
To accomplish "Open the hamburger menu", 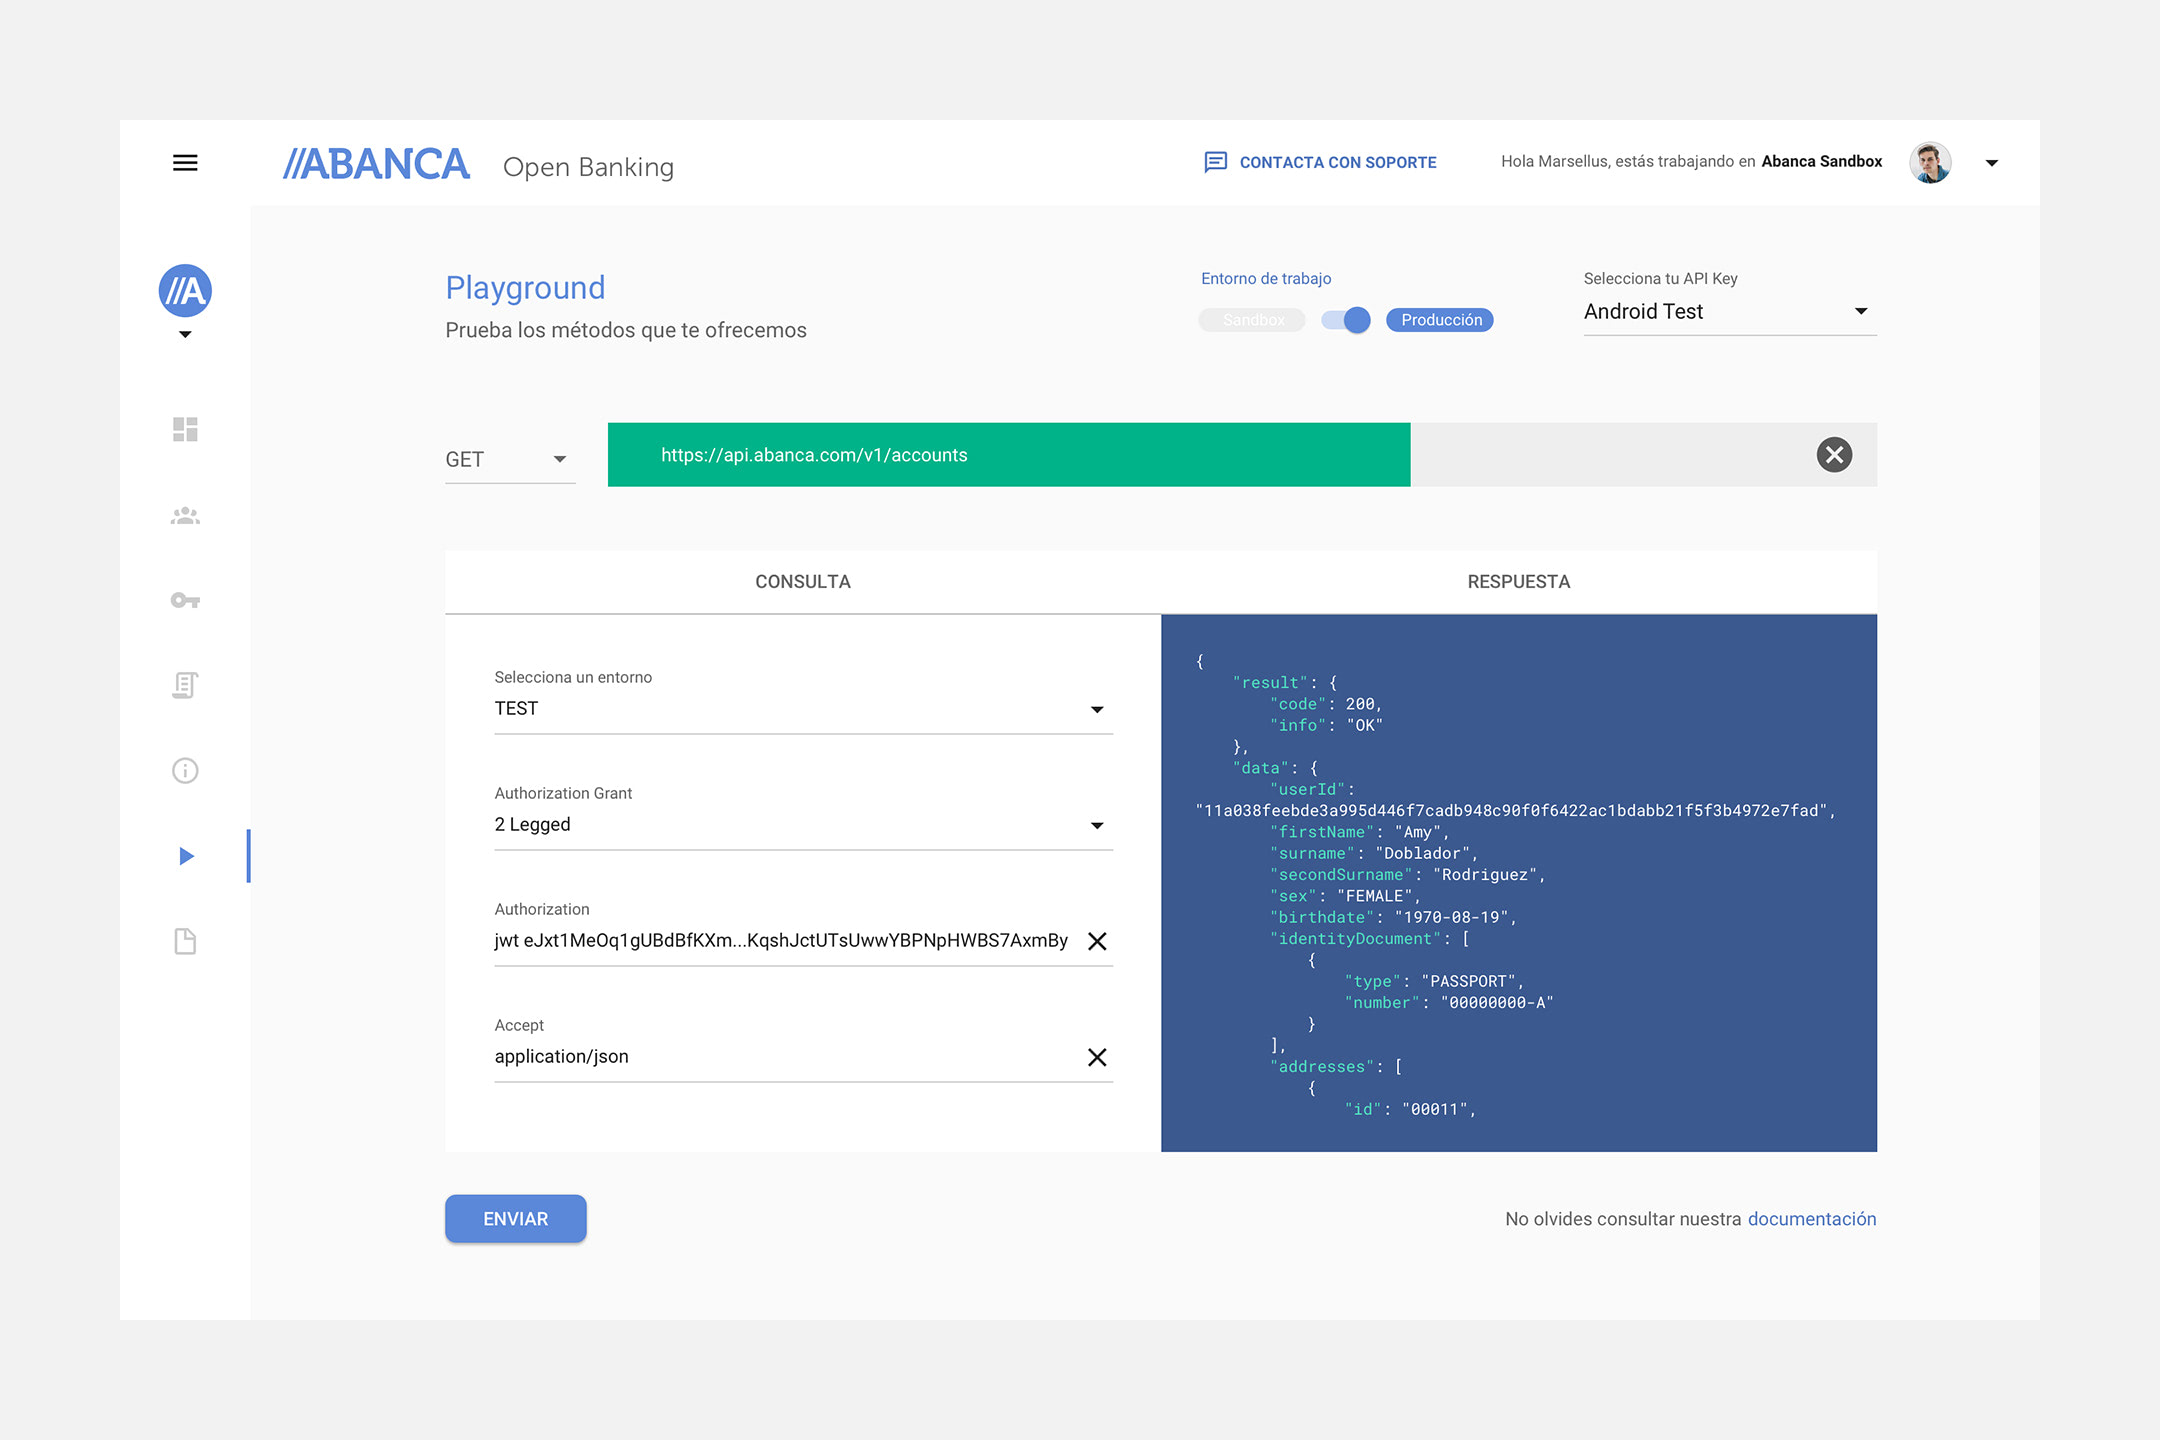I will coord(185,163).
